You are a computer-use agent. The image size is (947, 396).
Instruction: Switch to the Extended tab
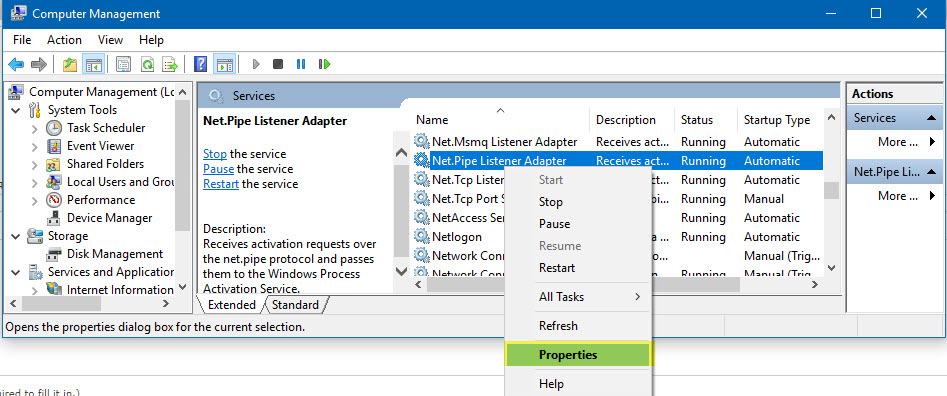(x=232, y=305)
